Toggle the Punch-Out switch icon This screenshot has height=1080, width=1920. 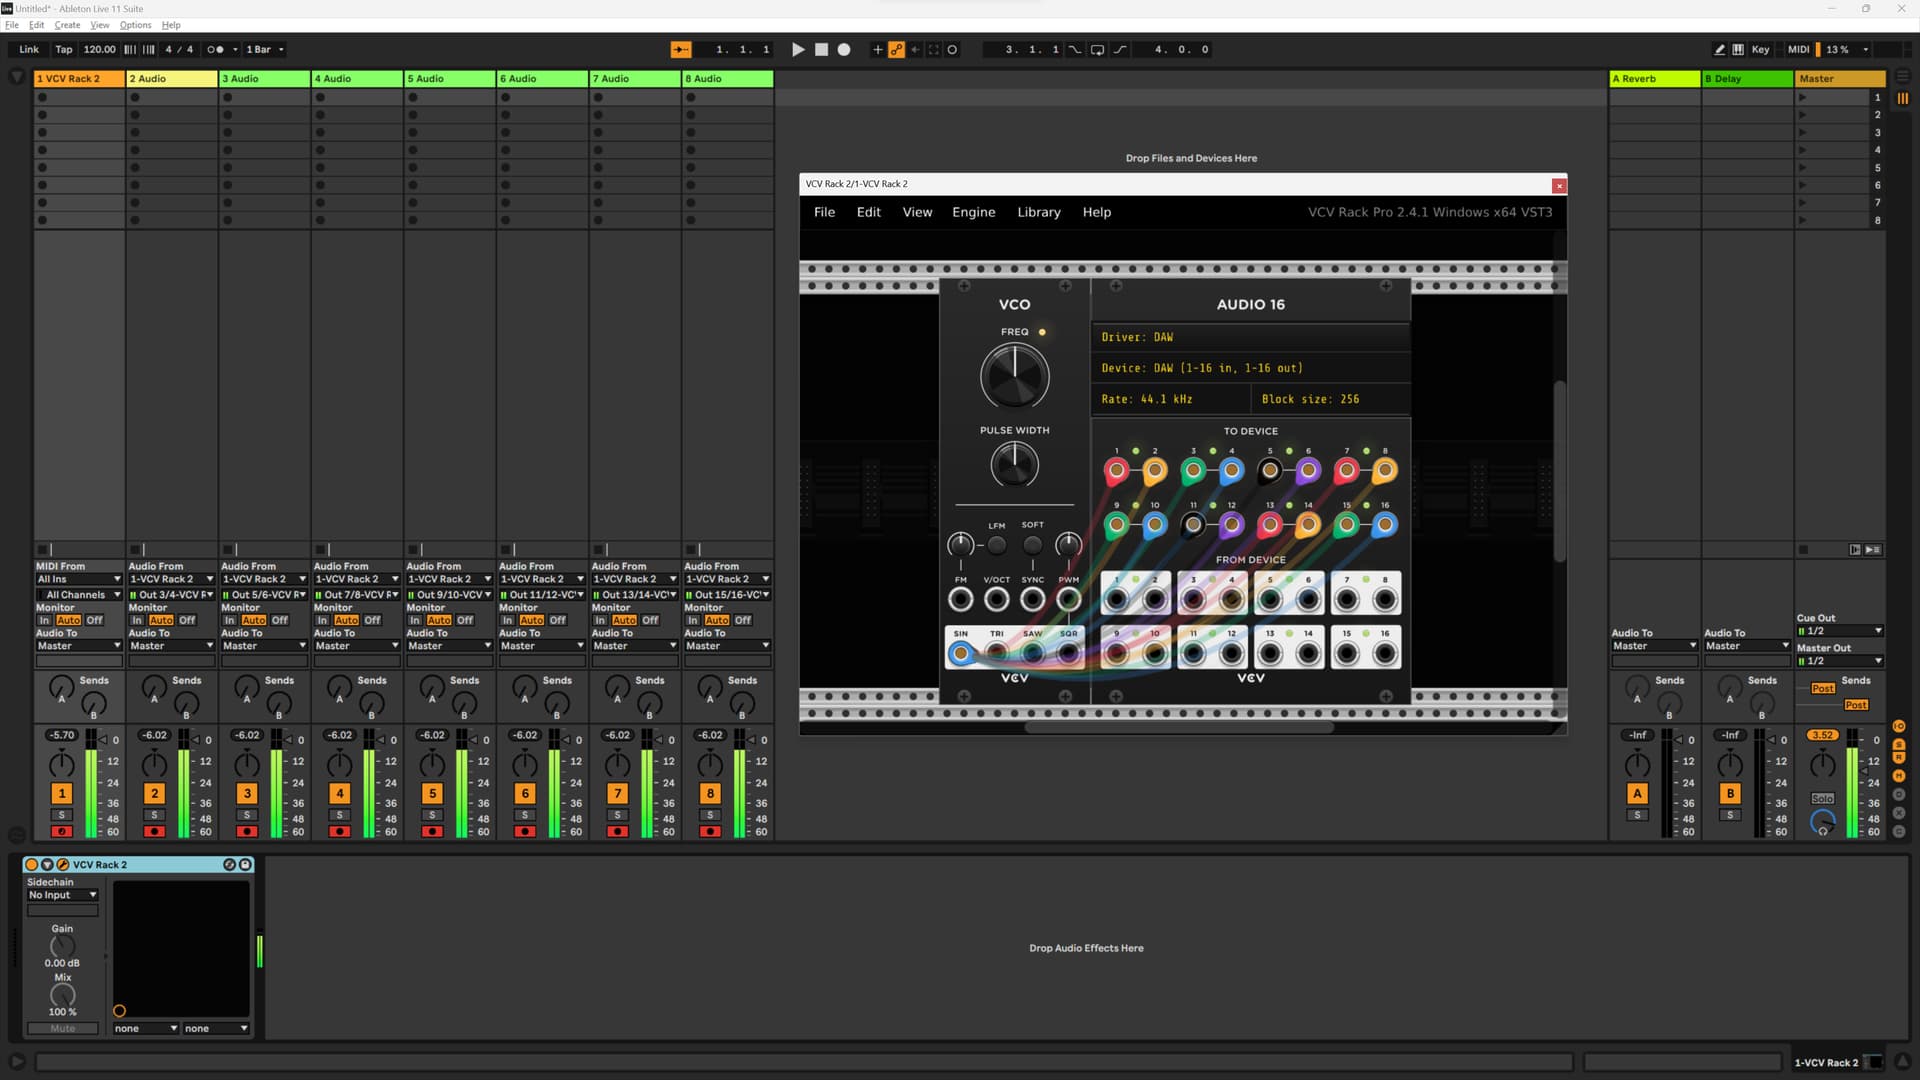pos(1119,49)
